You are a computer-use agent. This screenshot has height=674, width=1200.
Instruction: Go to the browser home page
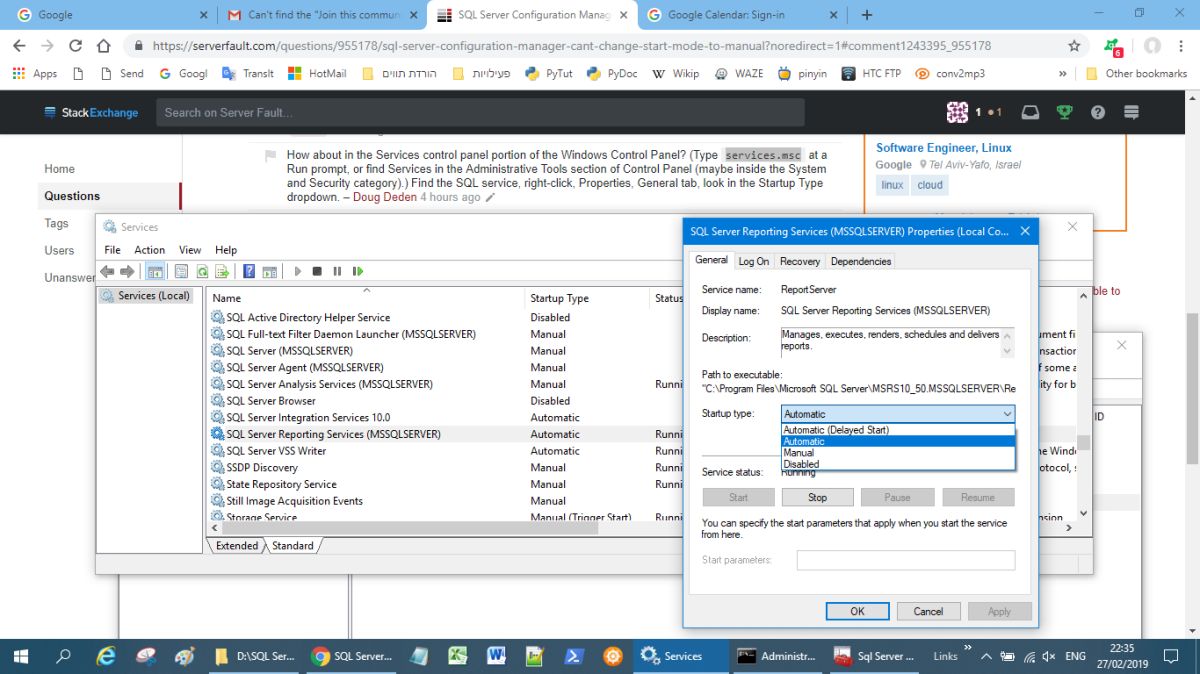tap(103, 46)
